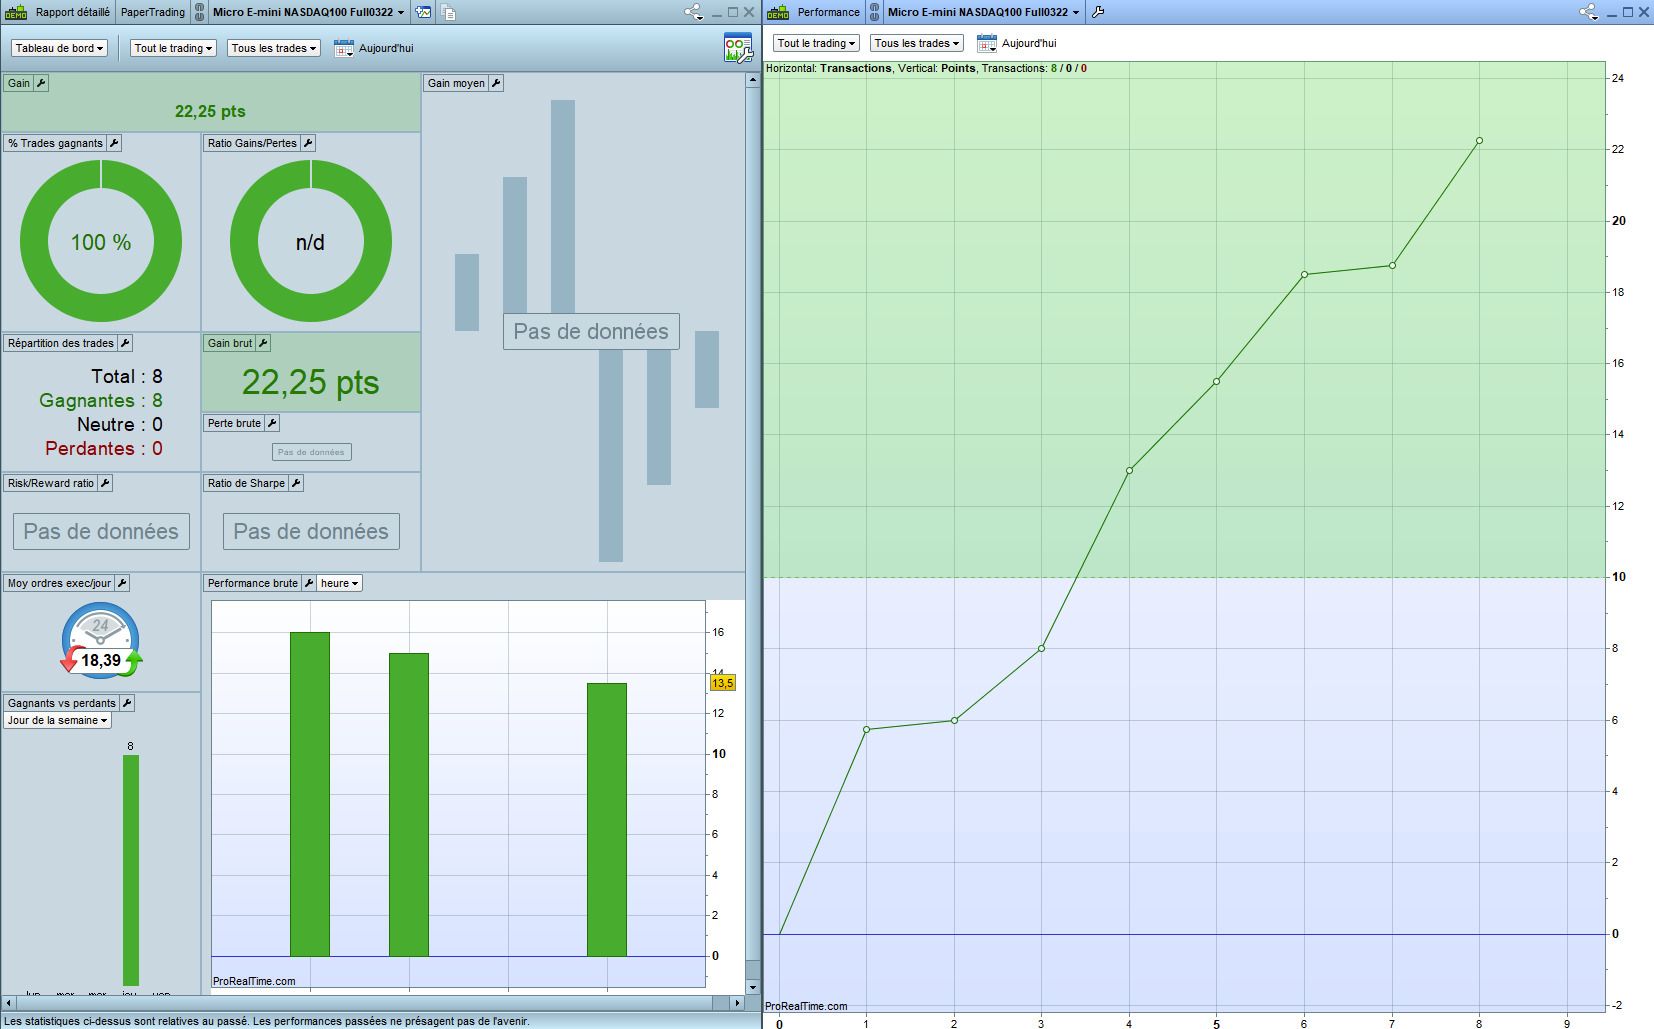The height and width of the screenshot is (1029, 1654).
Task: Click the share icon in Performance window
Action: (1588, 12)
